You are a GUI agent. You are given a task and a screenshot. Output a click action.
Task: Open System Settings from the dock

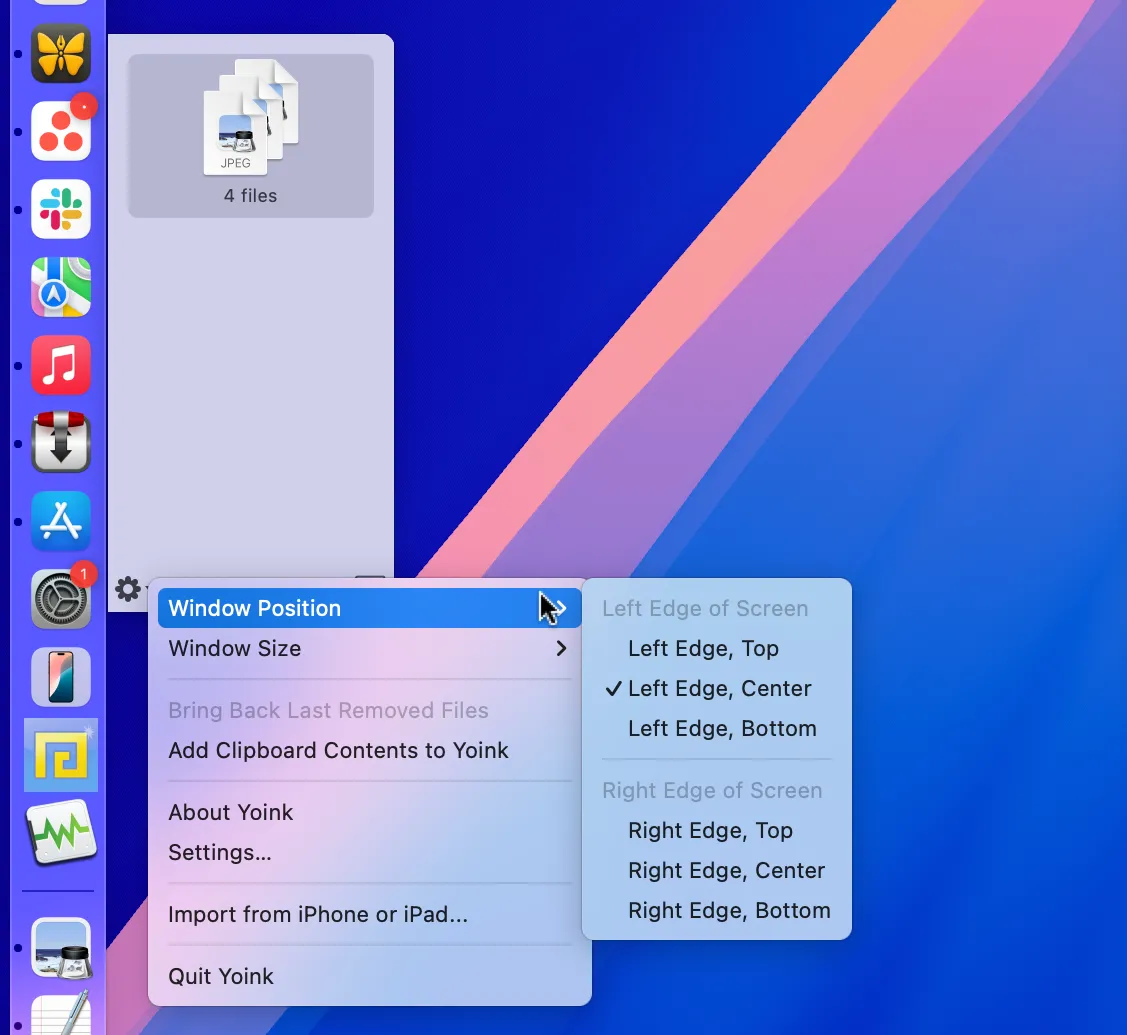point(61,599)
